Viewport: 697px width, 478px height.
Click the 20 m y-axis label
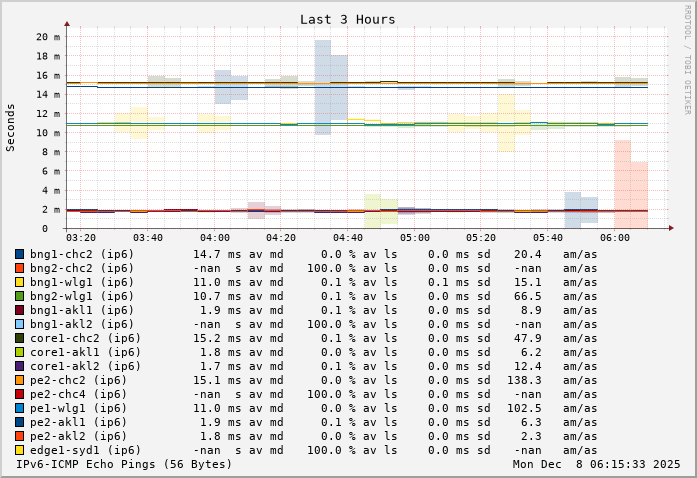pos(48,37)
